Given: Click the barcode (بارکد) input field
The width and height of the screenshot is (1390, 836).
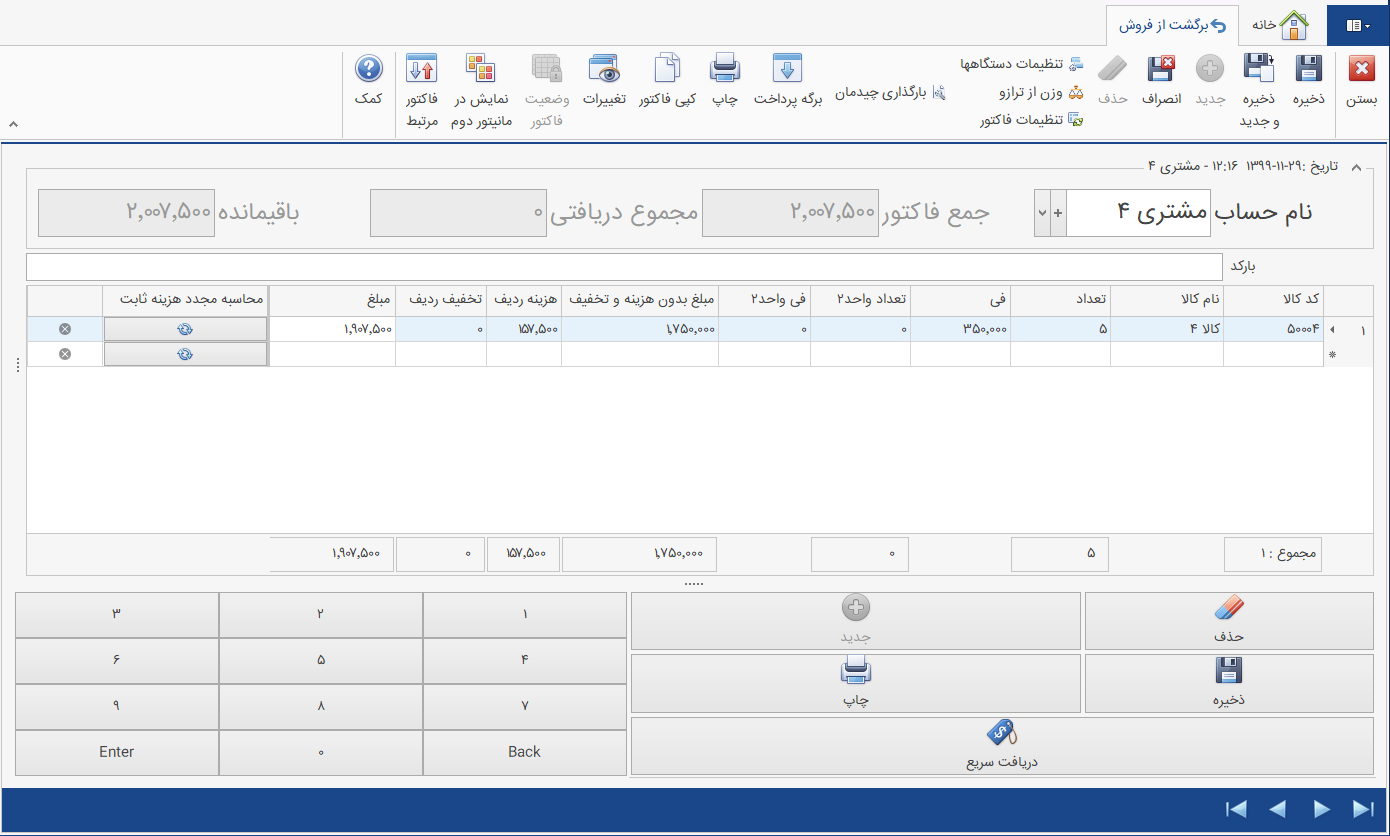Looking at the screenshot, I should [623, 267].
